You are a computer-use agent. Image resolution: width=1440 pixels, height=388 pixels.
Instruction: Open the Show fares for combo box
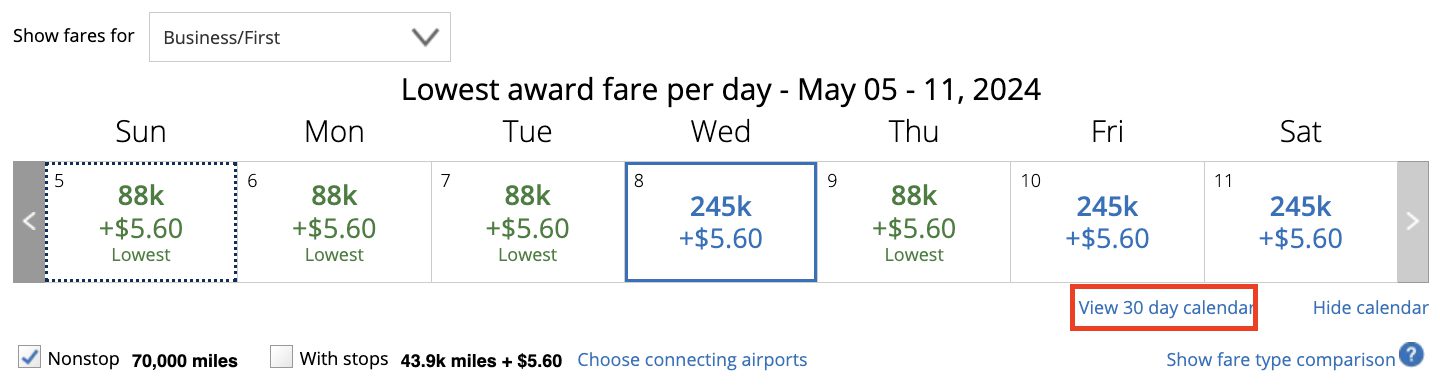tap(300, 38)
